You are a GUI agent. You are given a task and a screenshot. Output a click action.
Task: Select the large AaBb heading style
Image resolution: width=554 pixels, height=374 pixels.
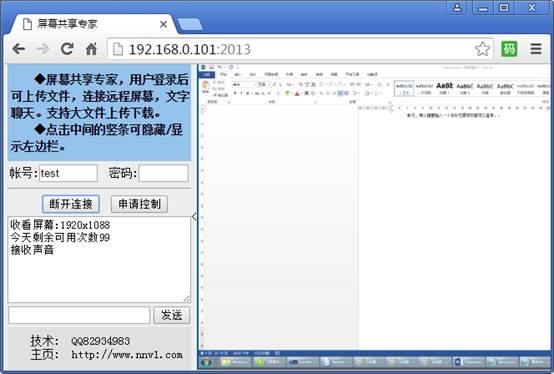[444, 88]
